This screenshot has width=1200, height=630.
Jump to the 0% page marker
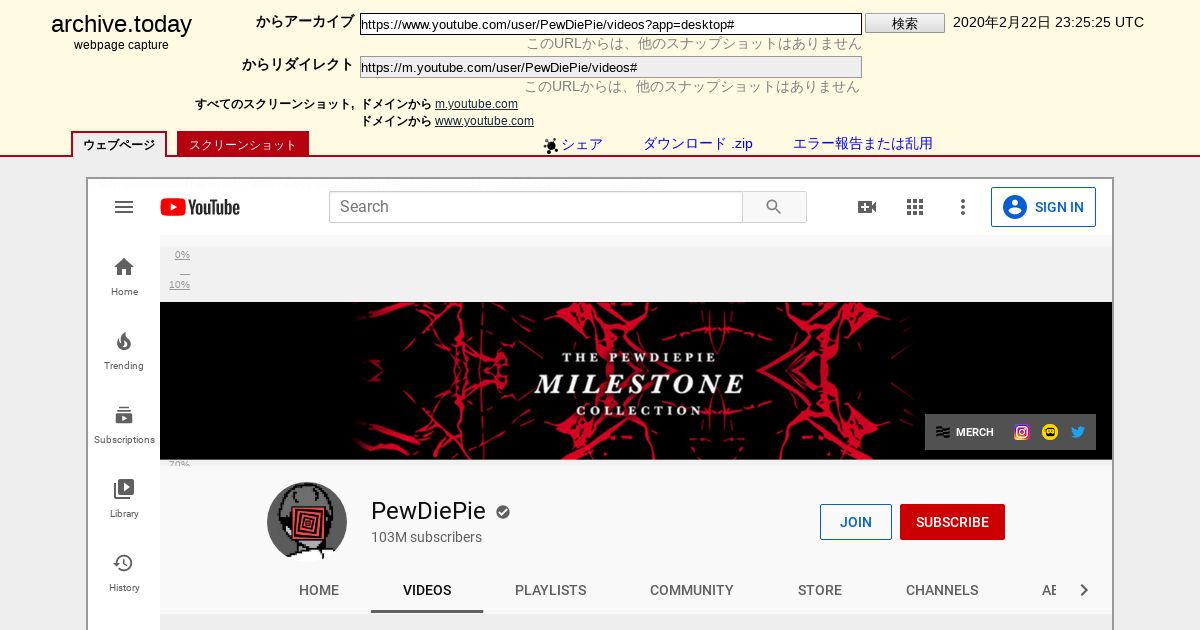pyautogui.click(x=182, y=255)
